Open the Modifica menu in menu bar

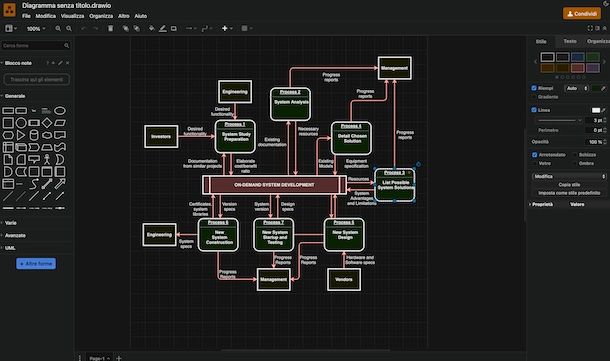point(46,16)
